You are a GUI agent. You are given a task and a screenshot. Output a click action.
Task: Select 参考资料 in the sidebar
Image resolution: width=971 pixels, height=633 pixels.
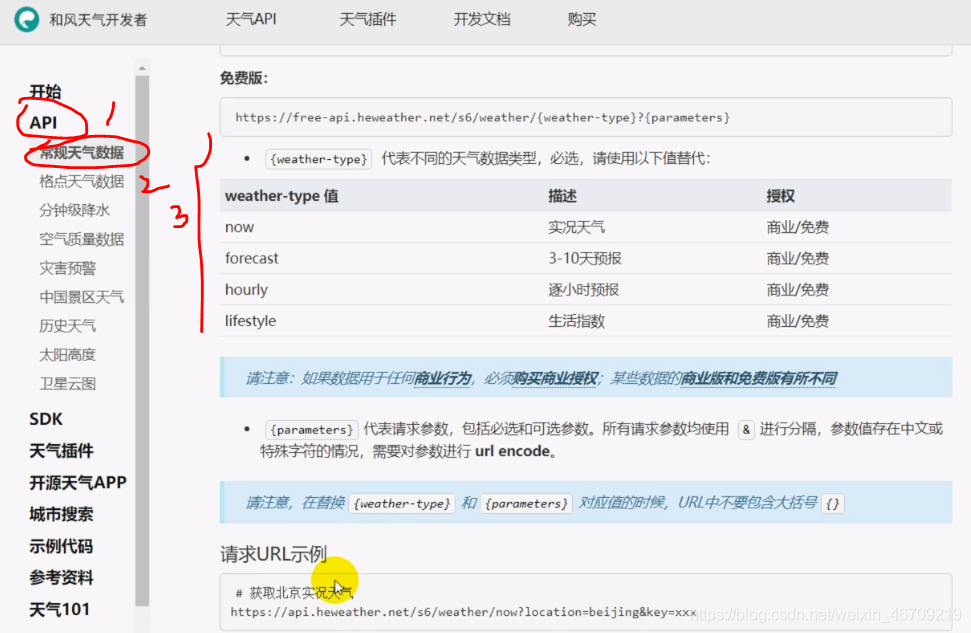(61, 578)
